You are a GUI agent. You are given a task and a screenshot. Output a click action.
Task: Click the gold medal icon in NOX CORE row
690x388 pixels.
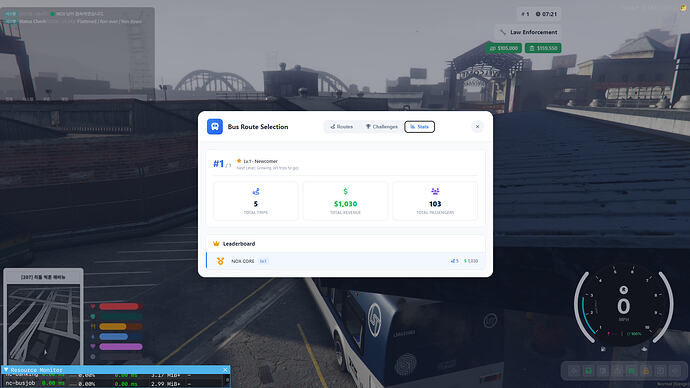click(220, 261)
